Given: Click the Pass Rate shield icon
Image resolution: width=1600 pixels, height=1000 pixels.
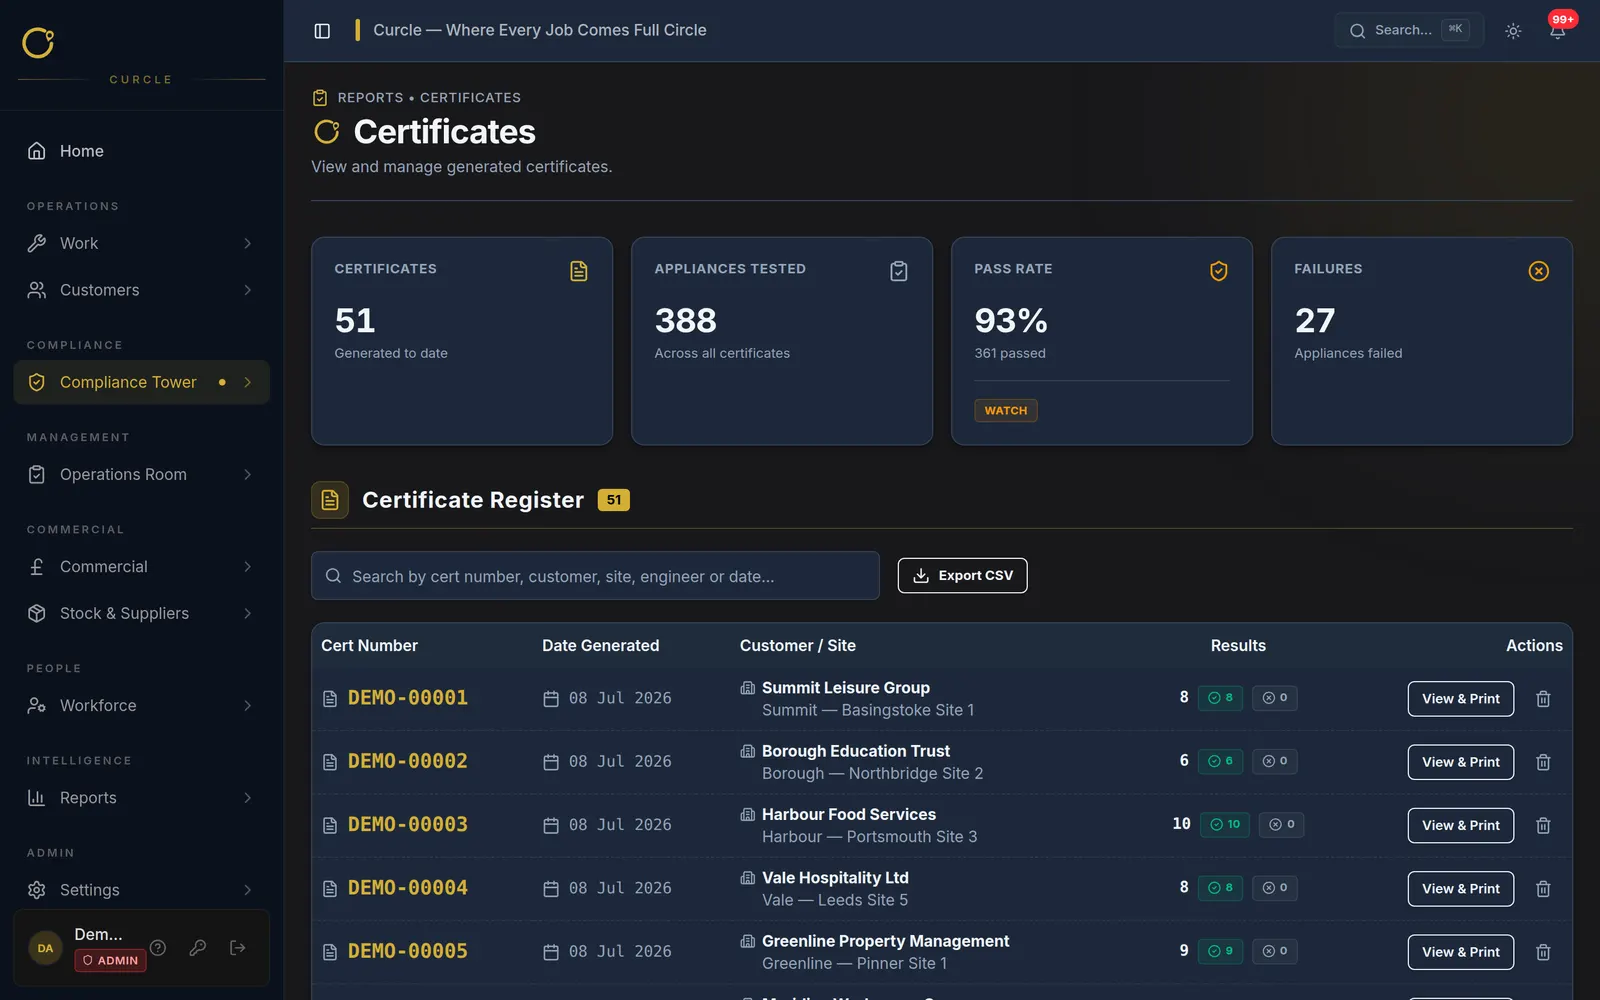Looking at the screenshot, I should click(1219, 271).
